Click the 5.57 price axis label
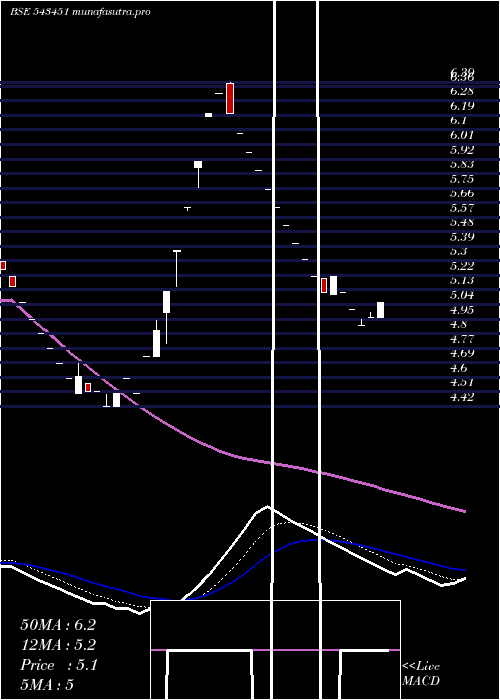The image size is (500, 700). tap(462, 208)
